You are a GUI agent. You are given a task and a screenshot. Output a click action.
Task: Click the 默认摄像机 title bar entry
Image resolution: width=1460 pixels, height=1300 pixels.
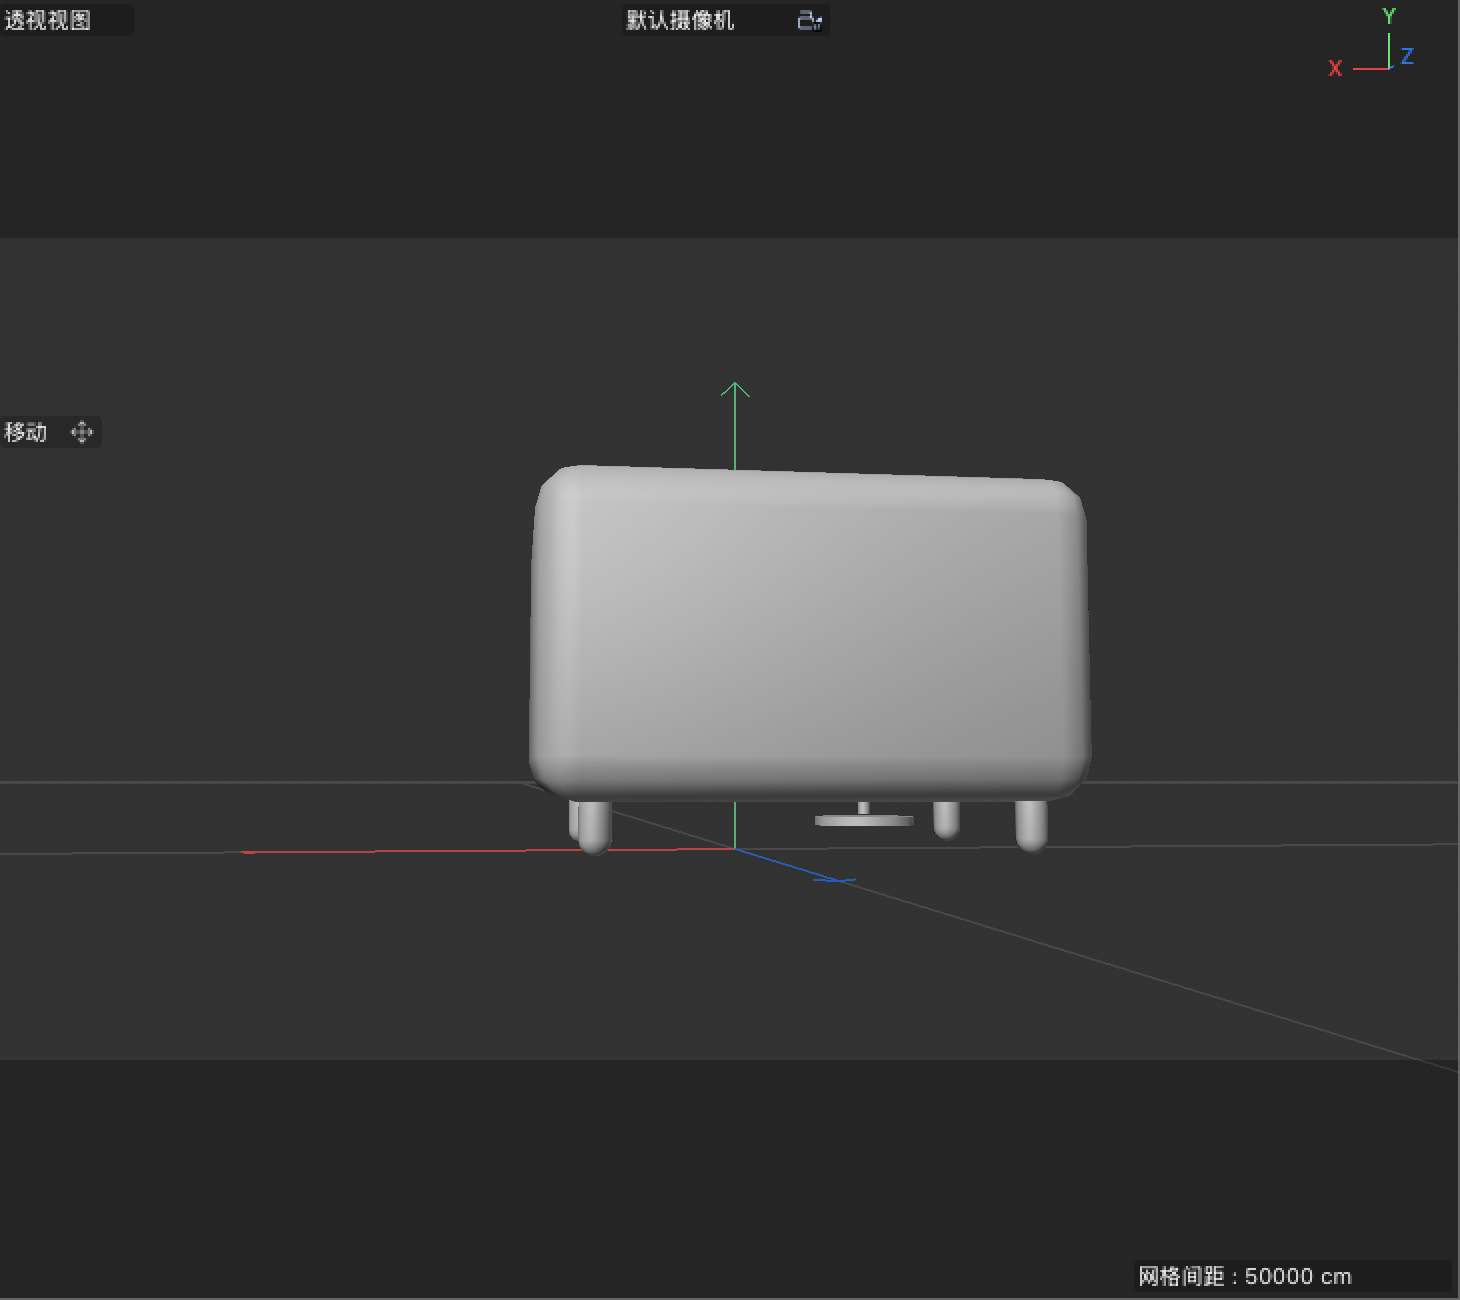[x=680, y=20]
